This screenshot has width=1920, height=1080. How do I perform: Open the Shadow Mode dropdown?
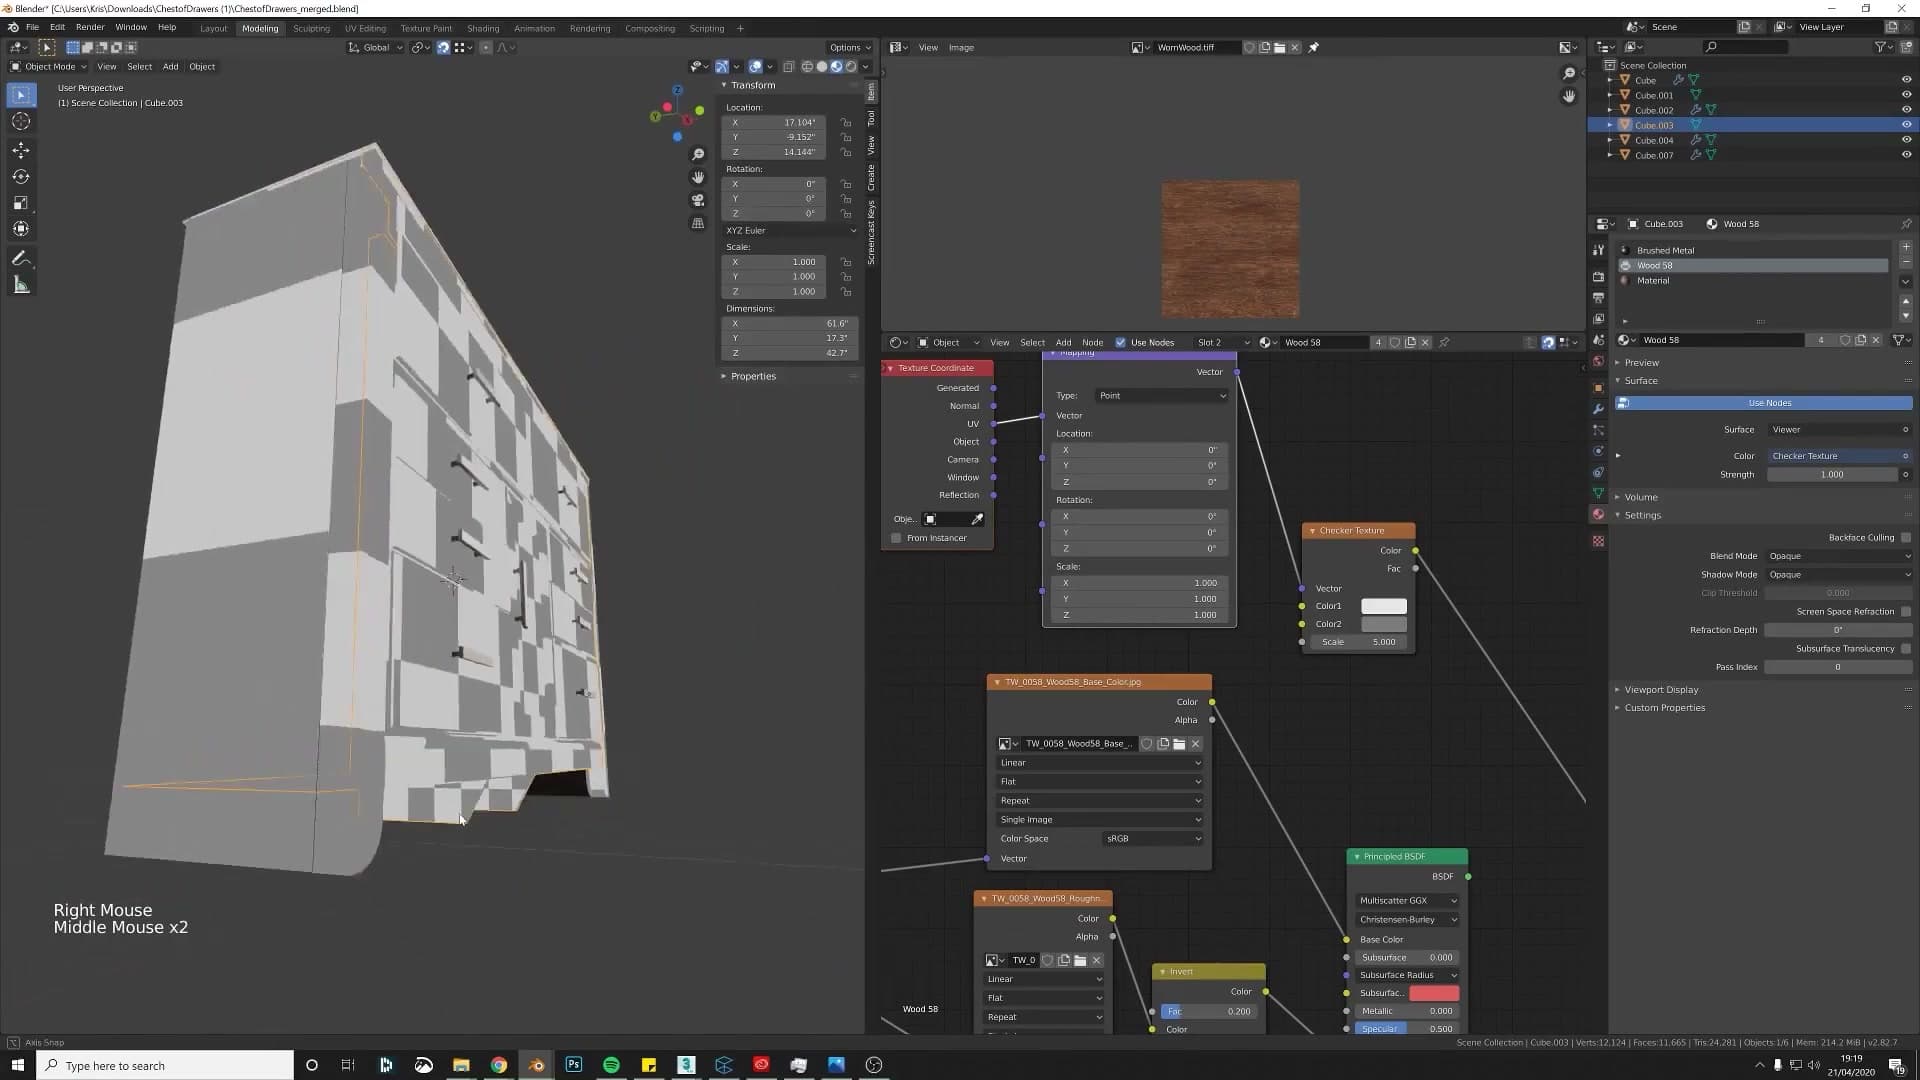coord(1838,575)
